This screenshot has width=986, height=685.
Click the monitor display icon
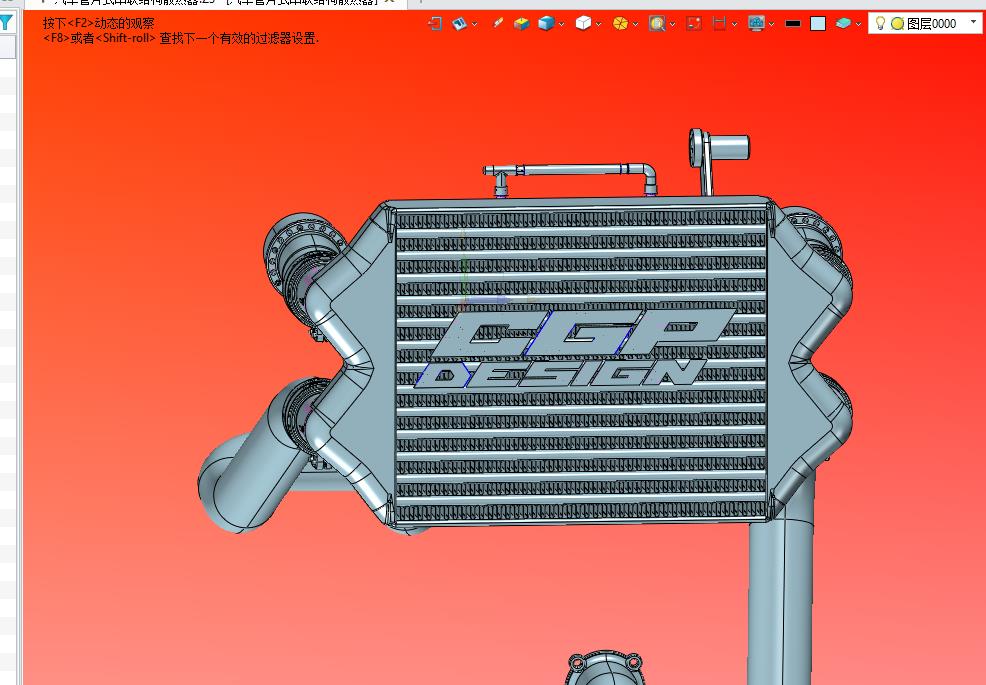[x=756, y=24]
